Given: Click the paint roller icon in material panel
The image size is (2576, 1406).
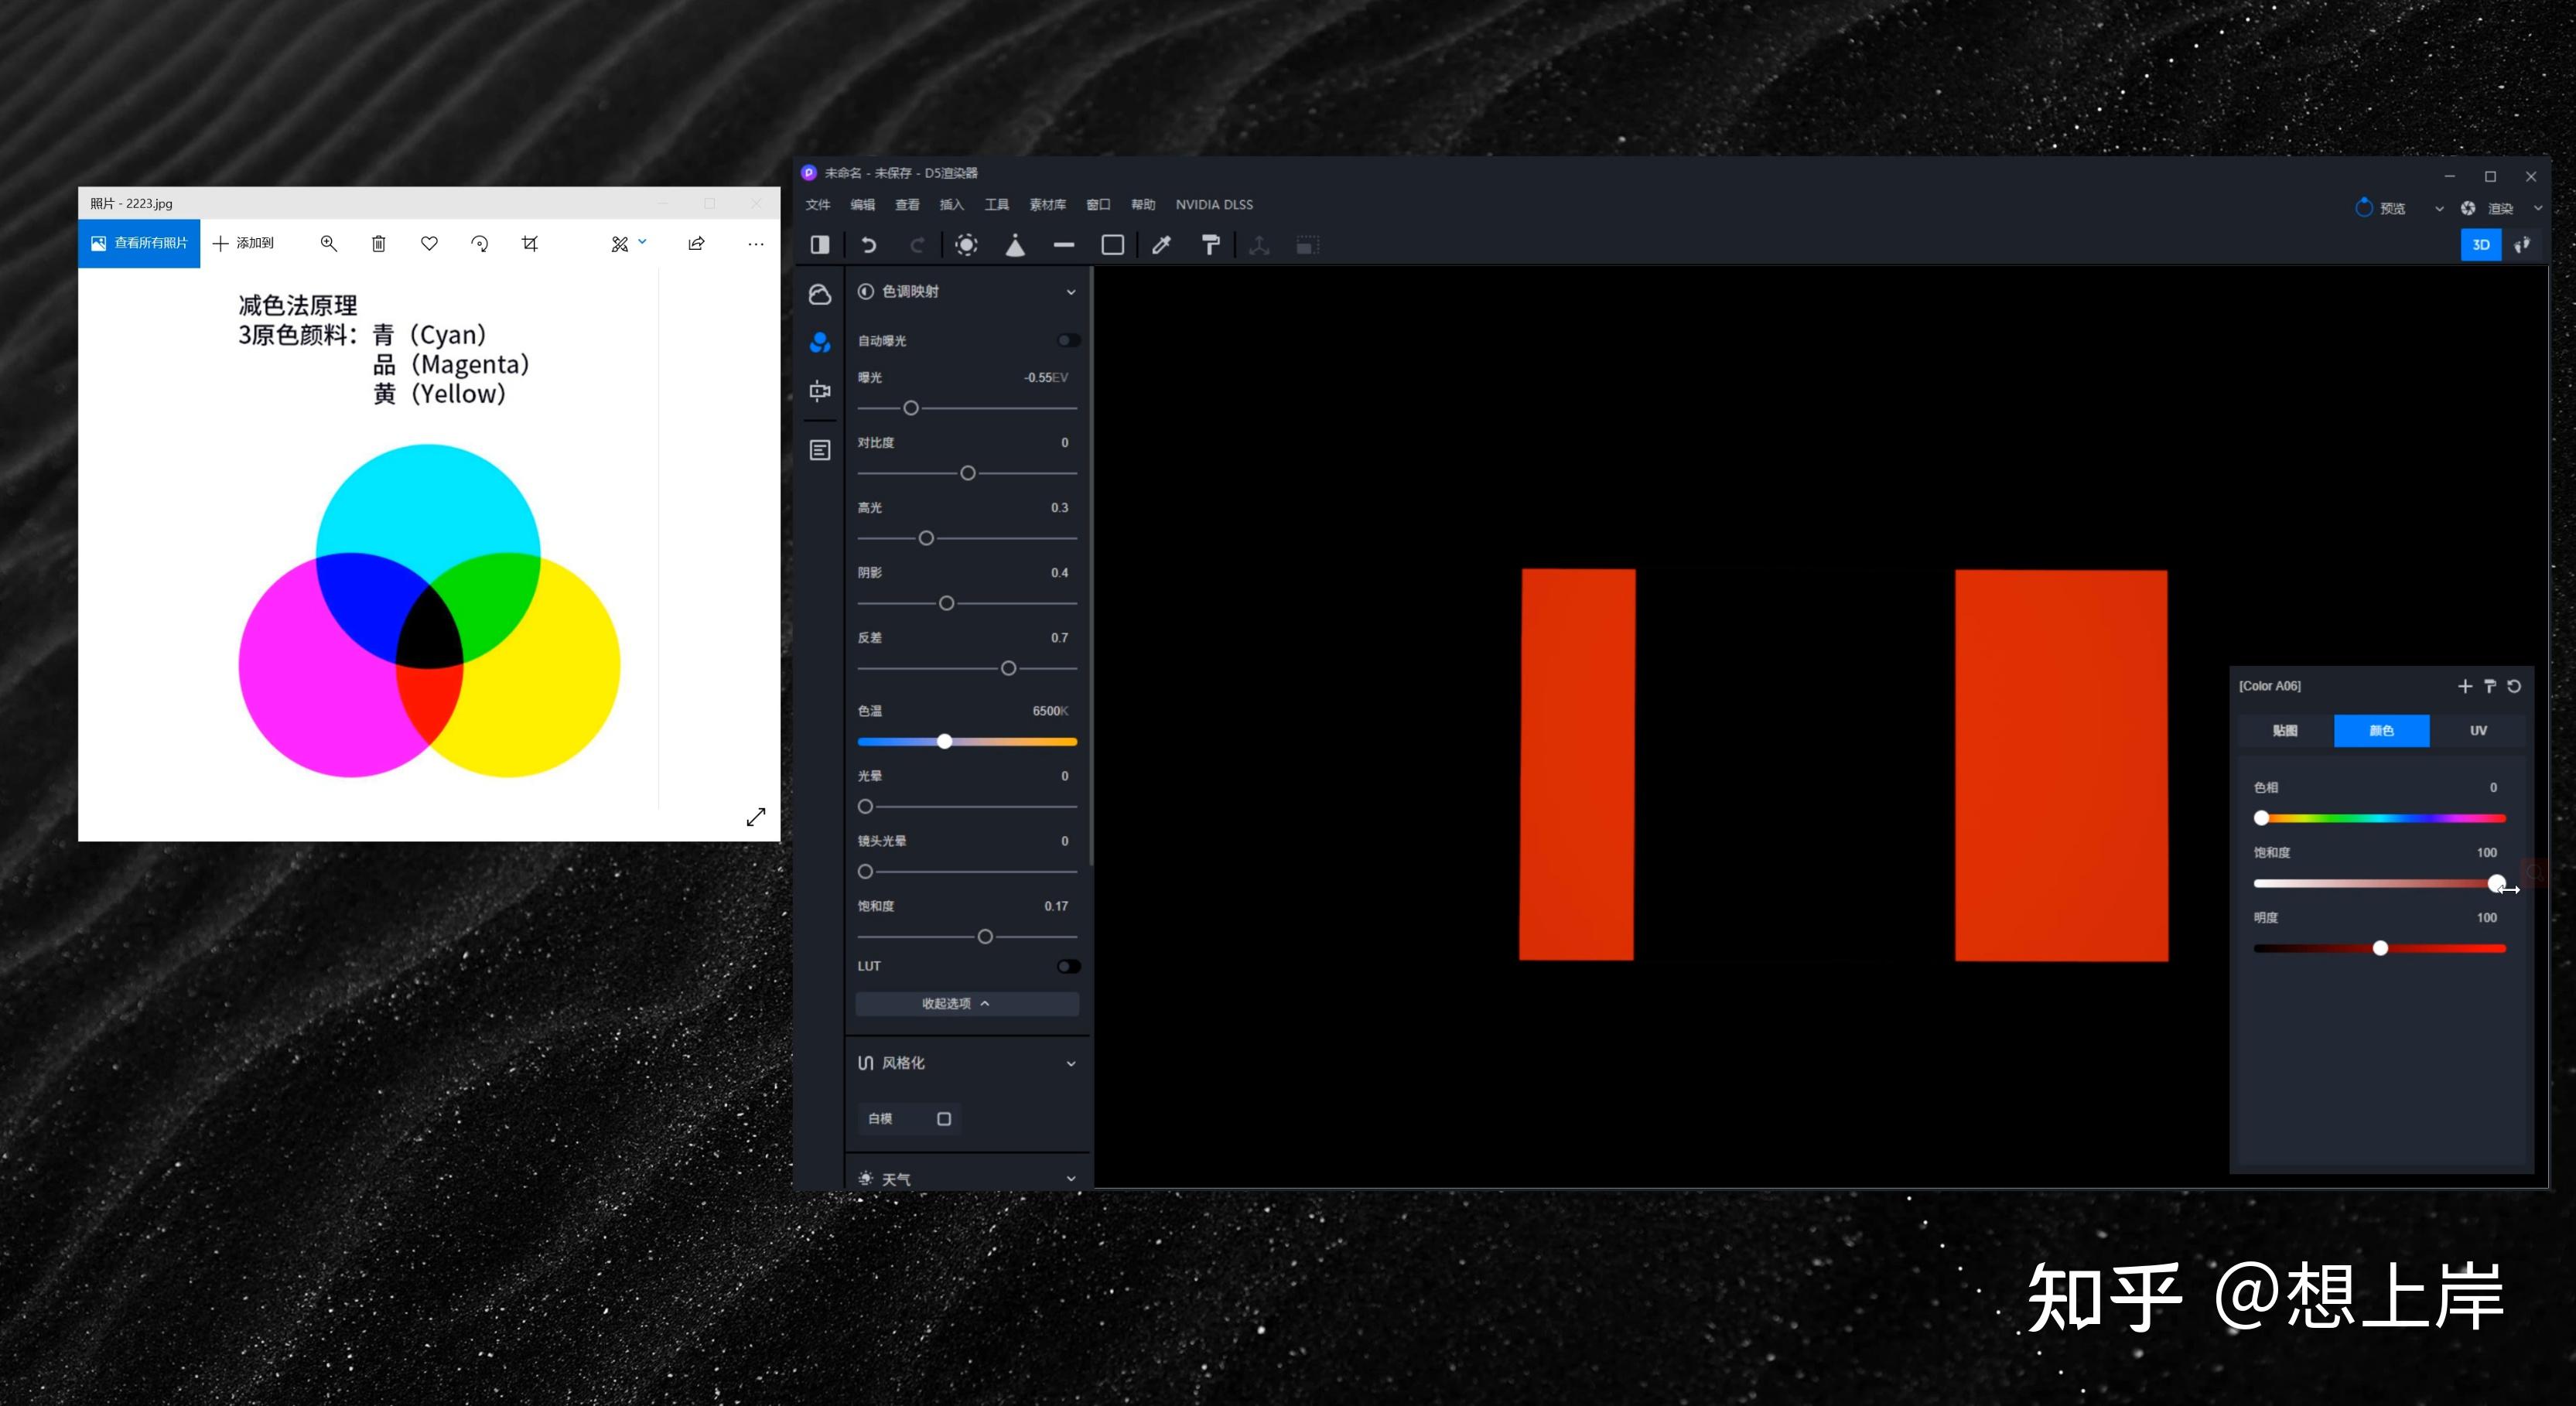Looking at the screenshot, I should tap(2490, 686).
